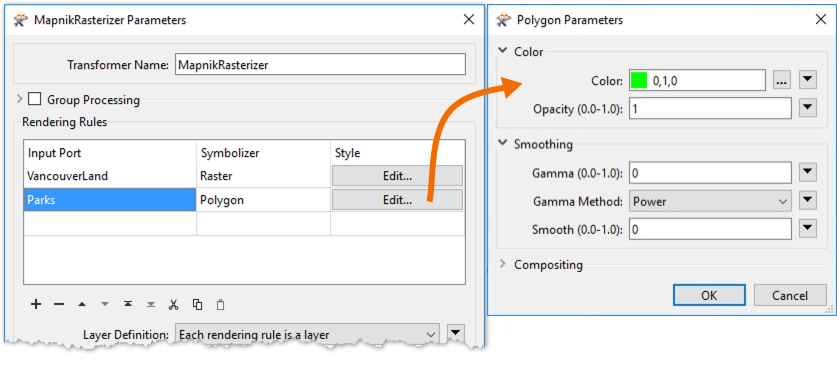
Task: Click the Opacity input field
Action: tap(710, 109)
